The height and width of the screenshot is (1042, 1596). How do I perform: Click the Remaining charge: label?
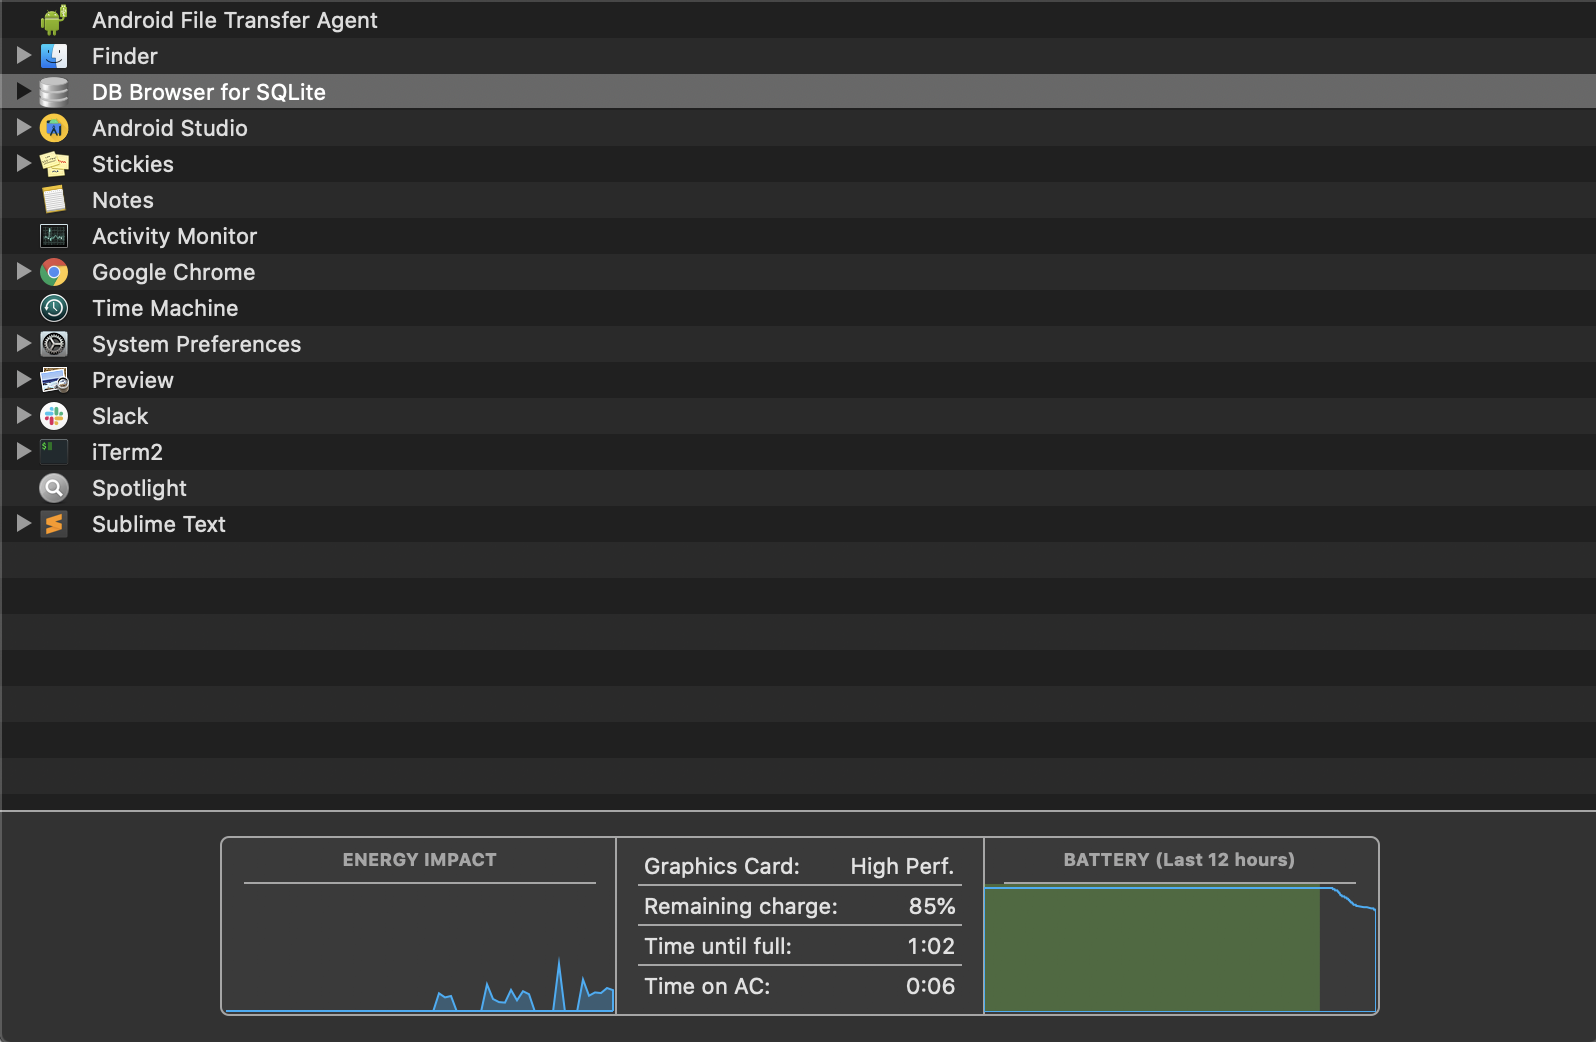741,907
